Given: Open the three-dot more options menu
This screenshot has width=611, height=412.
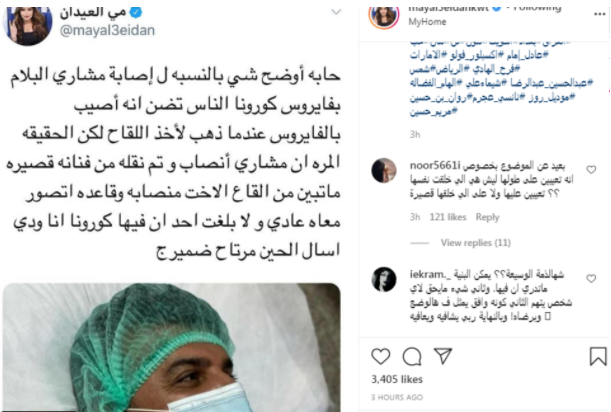Looking at the screenshot, I should pyautogui.click(x=599, y=14).
